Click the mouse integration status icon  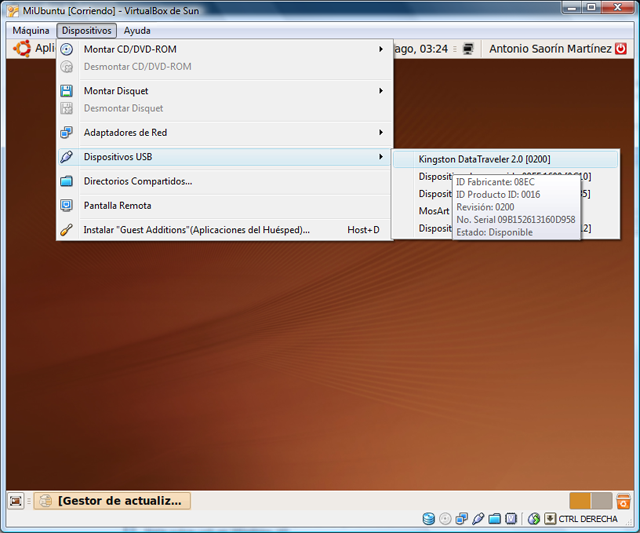(x=534, y=519)
